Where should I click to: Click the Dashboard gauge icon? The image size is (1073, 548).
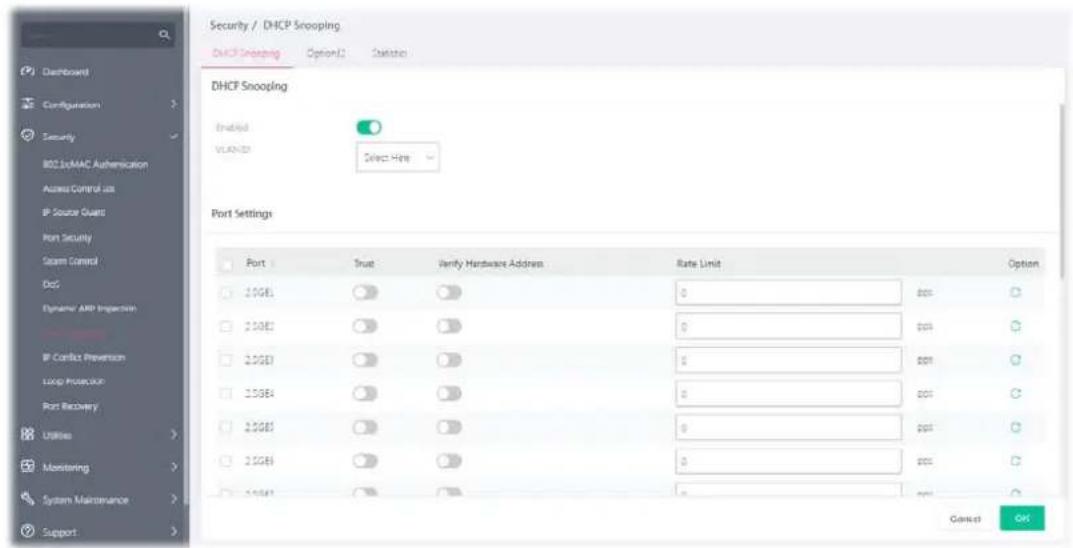point(29,72)
